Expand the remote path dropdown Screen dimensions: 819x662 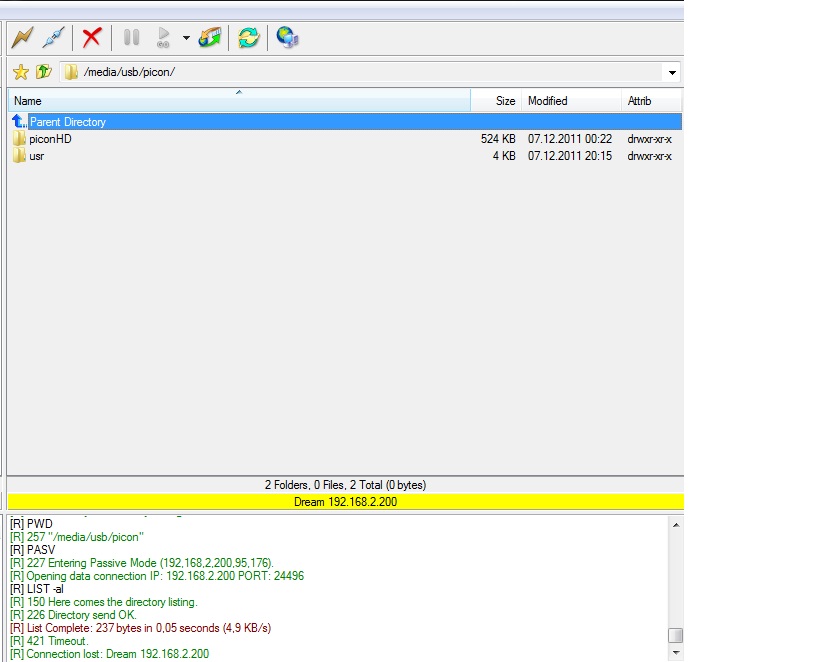672,73
